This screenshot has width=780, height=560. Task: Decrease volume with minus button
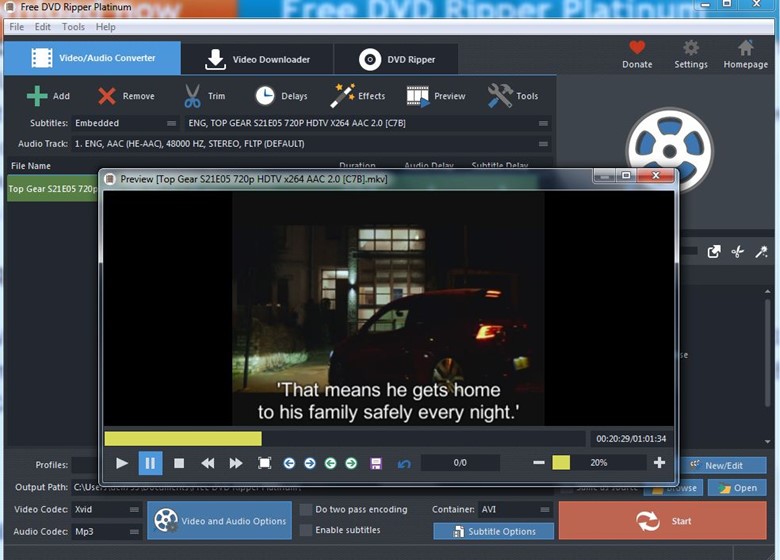[x=539, y=463]
